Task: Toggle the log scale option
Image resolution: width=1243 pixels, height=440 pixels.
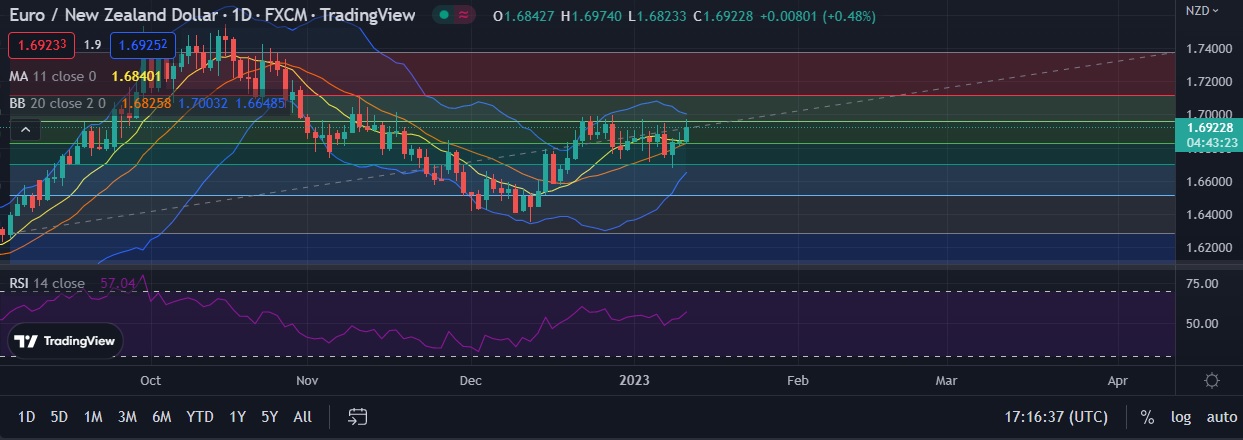Action: coord(1181,416)
